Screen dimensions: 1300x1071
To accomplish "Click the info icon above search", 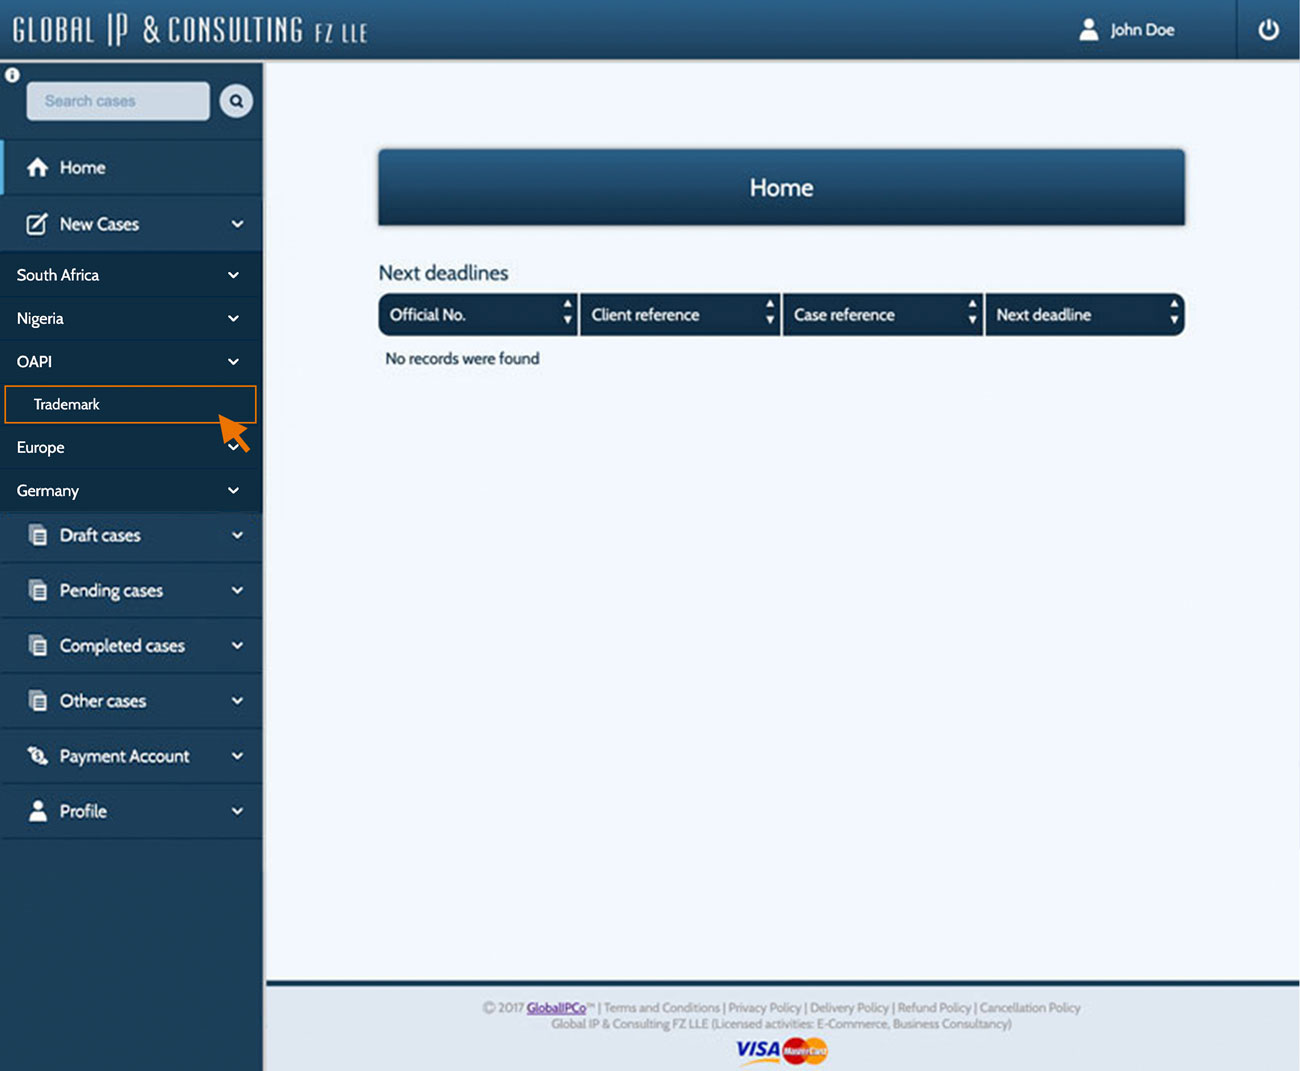I will pos(12,75).
